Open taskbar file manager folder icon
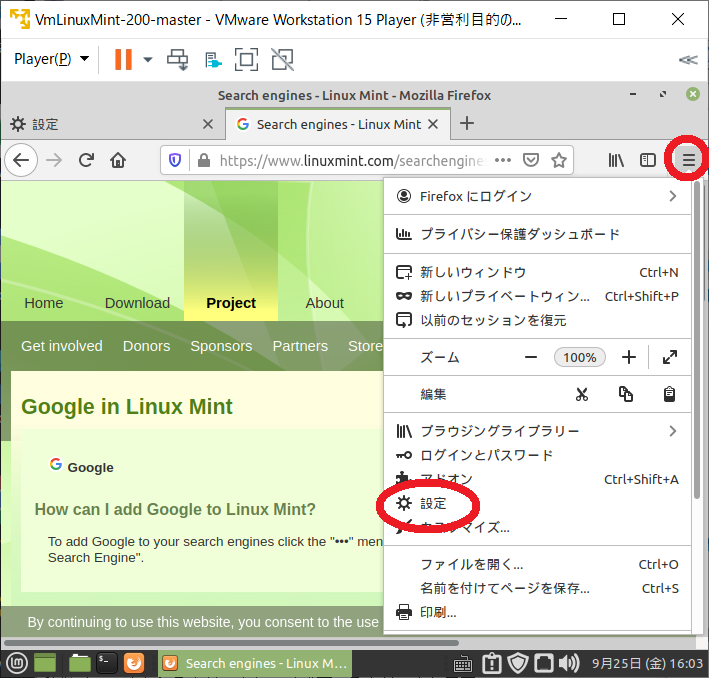 tap(80, 663)
